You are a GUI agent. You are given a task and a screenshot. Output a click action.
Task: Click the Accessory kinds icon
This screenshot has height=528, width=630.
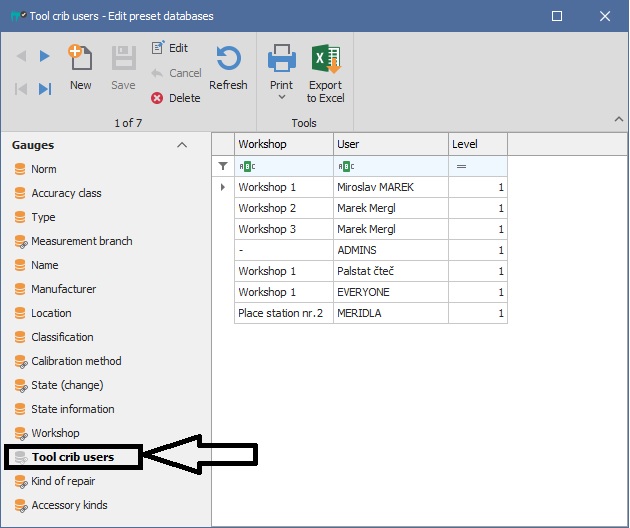click(20, 505)
